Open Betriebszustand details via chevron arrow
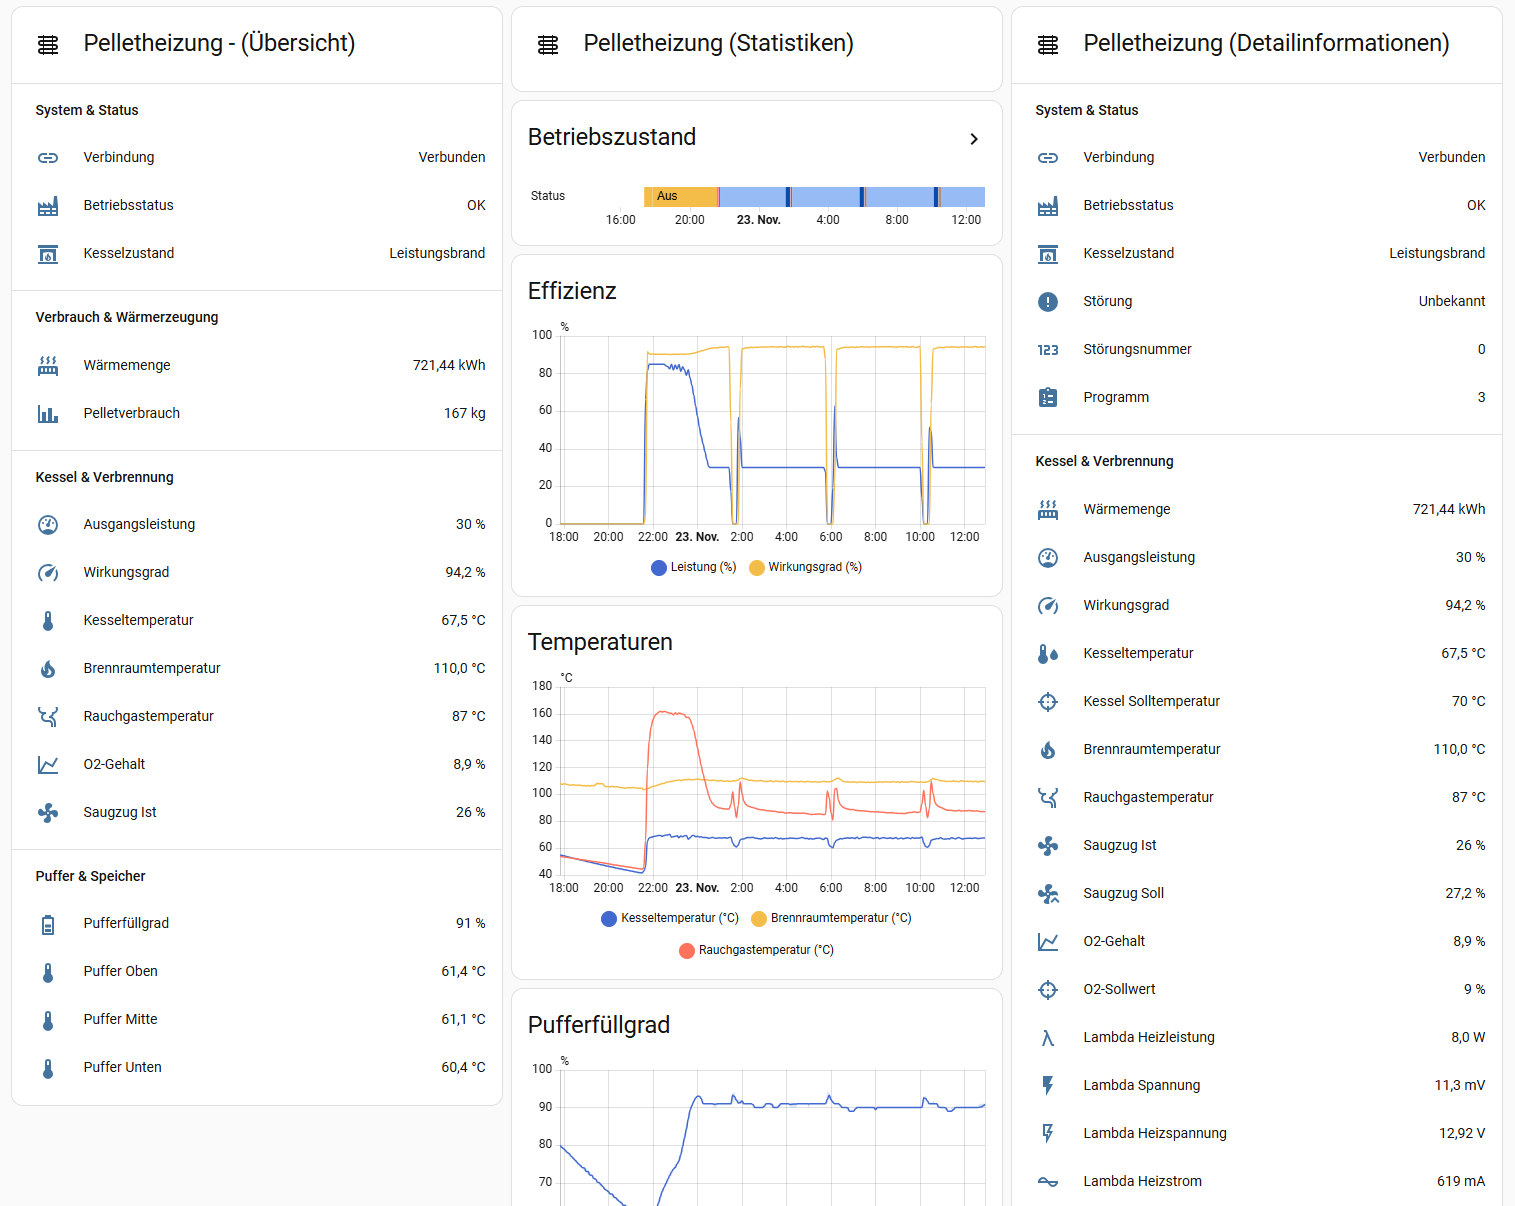The height and width of the screenshot is (1206, 1515). tap(974, 139)
